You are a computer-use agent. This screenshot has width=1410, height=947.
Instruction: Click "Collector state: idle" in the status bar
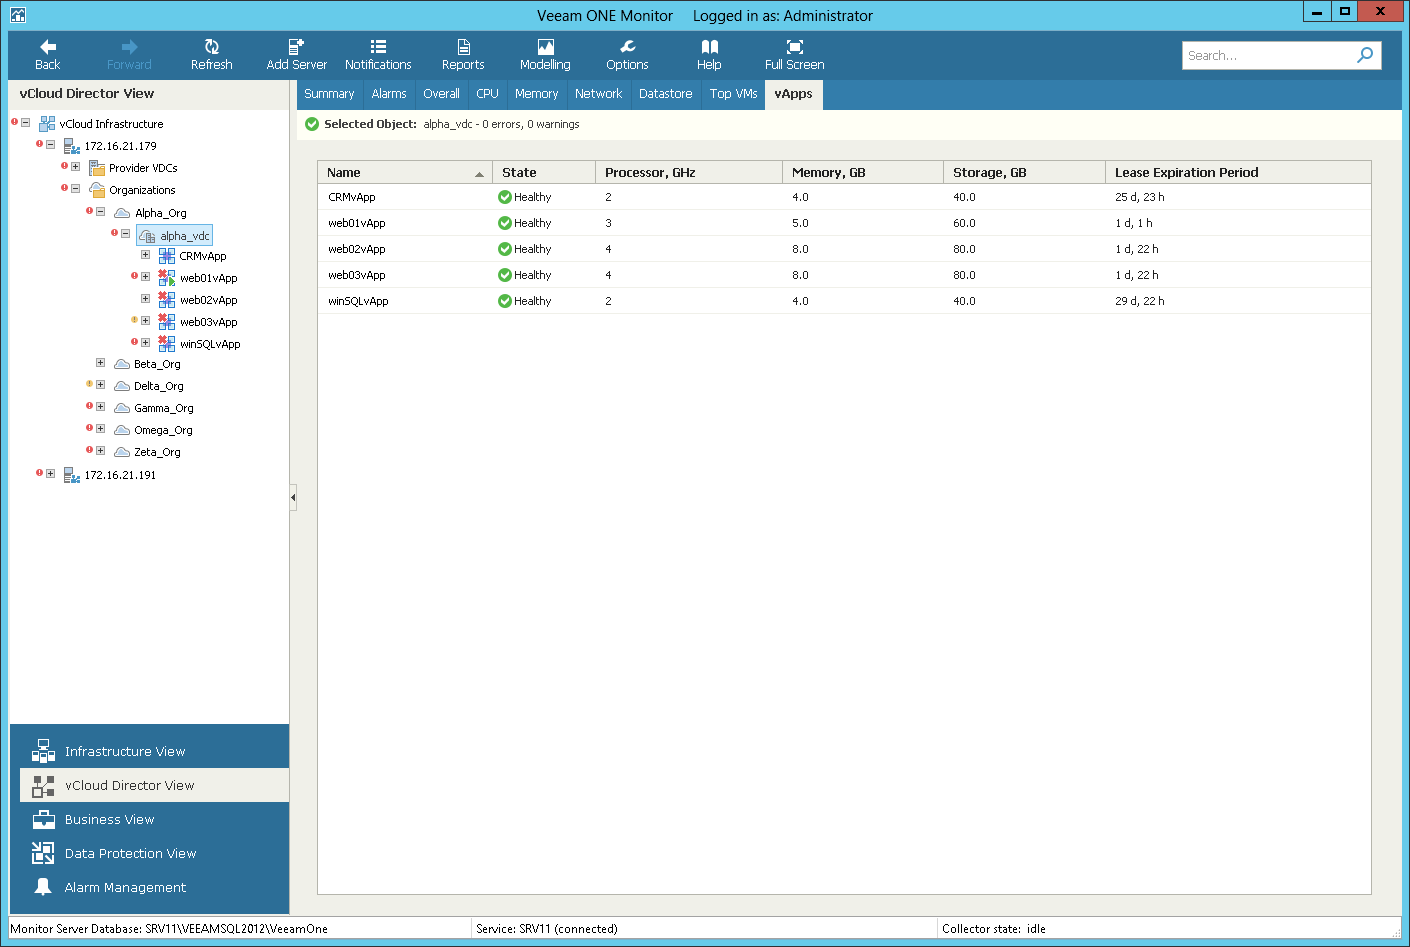pyautogui.click(x=994, y=929)
